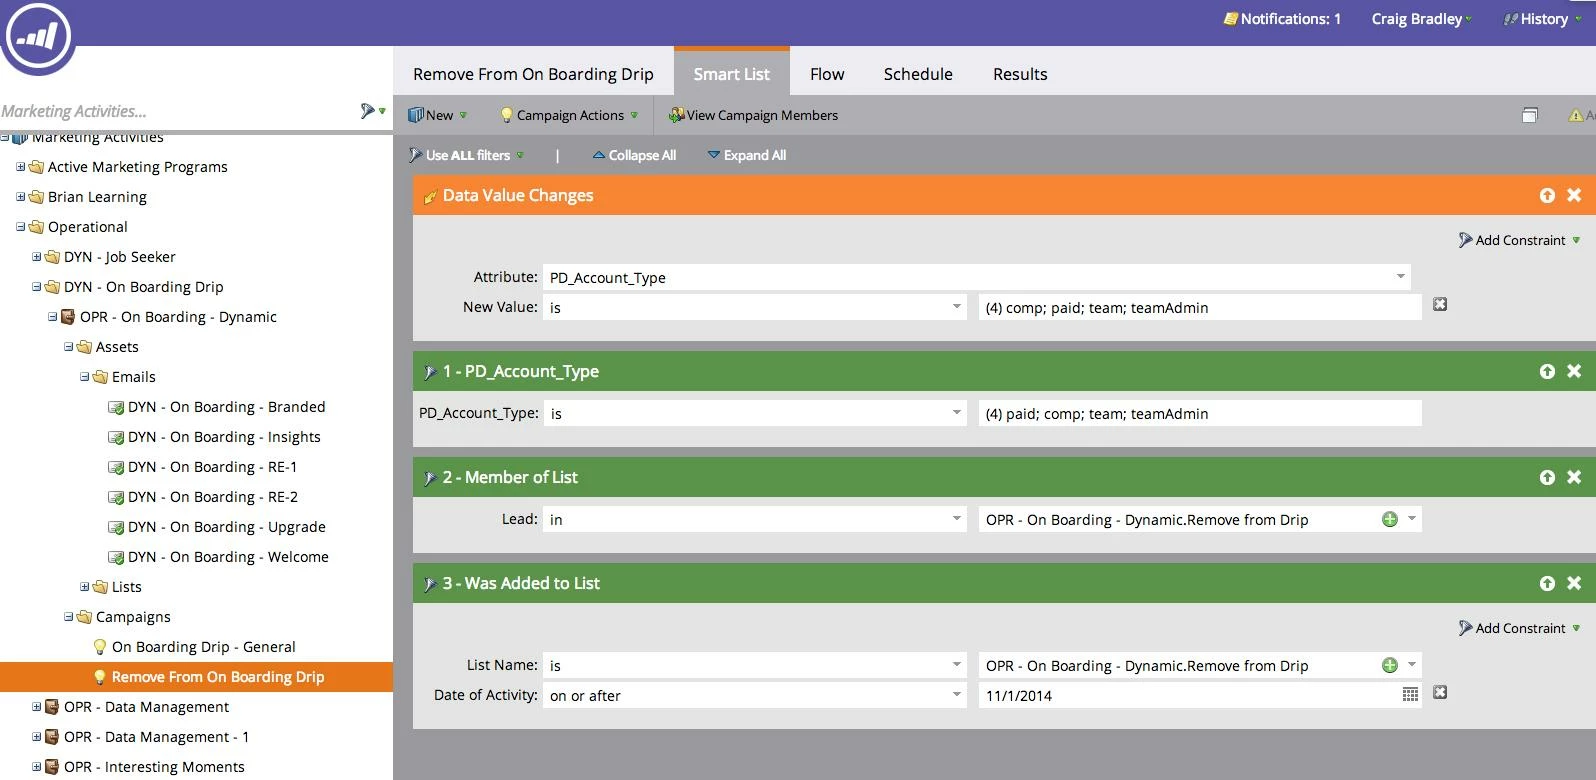This screenshot has height=780, width=1596.
Task: Open the Notifications indicator
Action: click(x=1282, y=19)
